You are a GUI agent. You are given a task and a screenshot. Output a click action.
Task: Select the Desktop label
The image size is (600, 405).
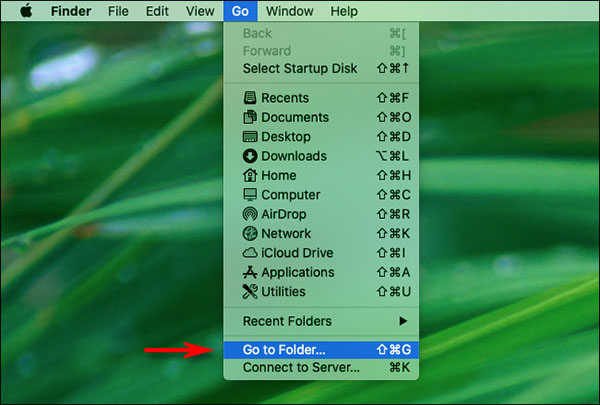pyautogui.click(x=286, y=137)
